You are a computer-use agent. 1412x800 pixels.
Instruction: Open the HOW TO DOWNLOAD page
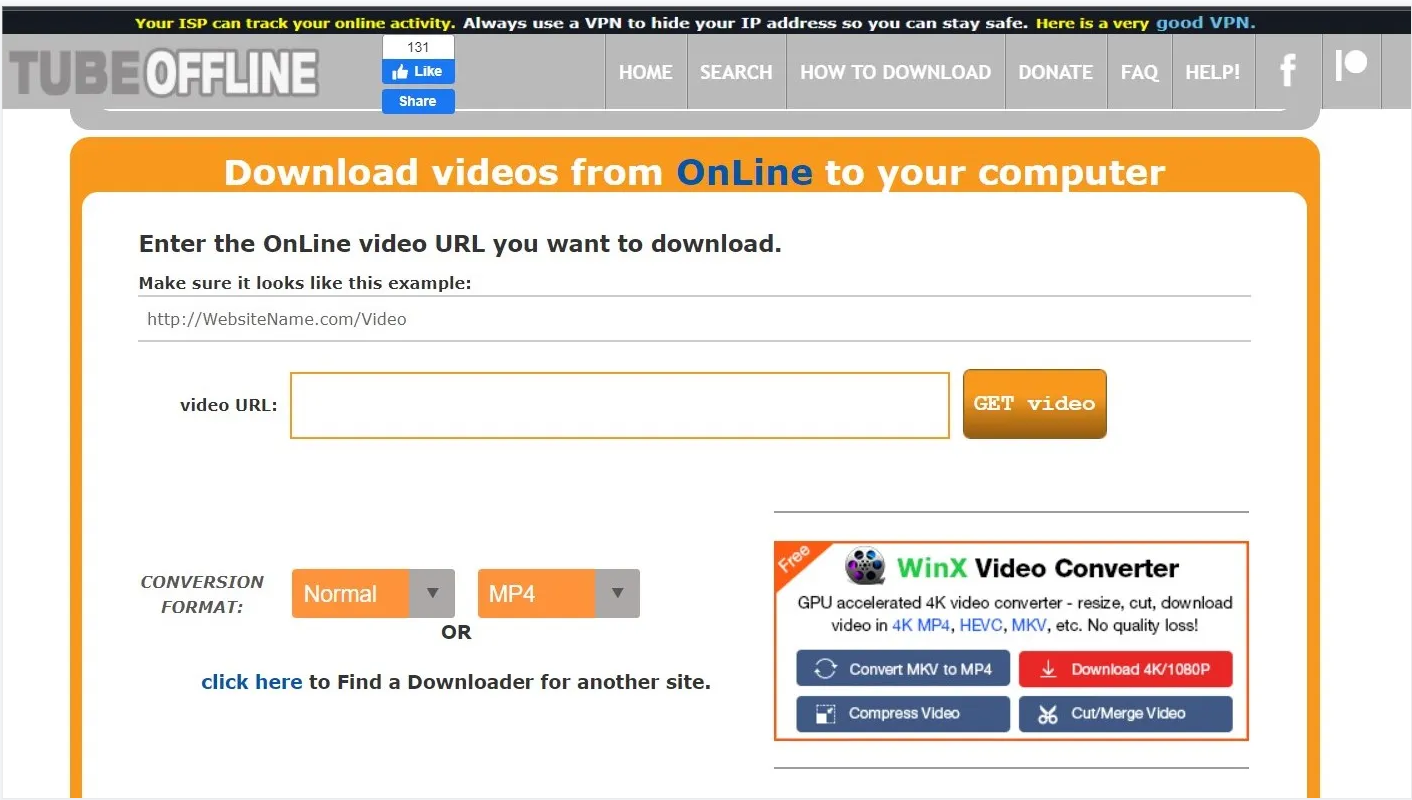pos(895,72)
